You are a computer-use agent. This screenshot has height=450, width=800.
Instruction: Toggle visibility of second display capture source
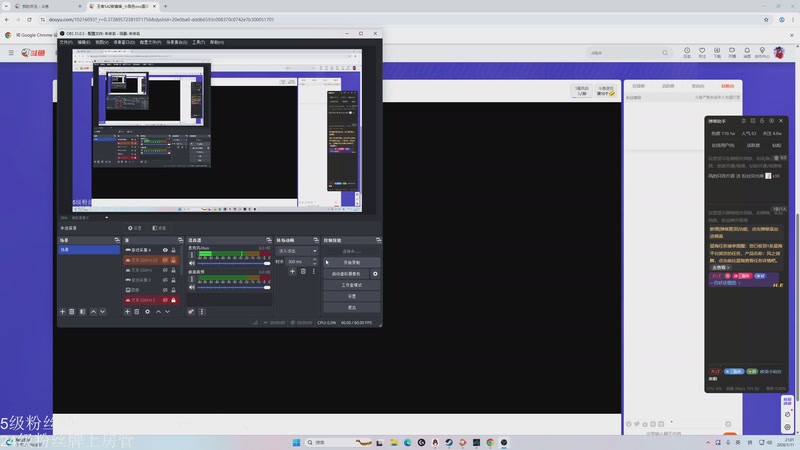(165, 280)
